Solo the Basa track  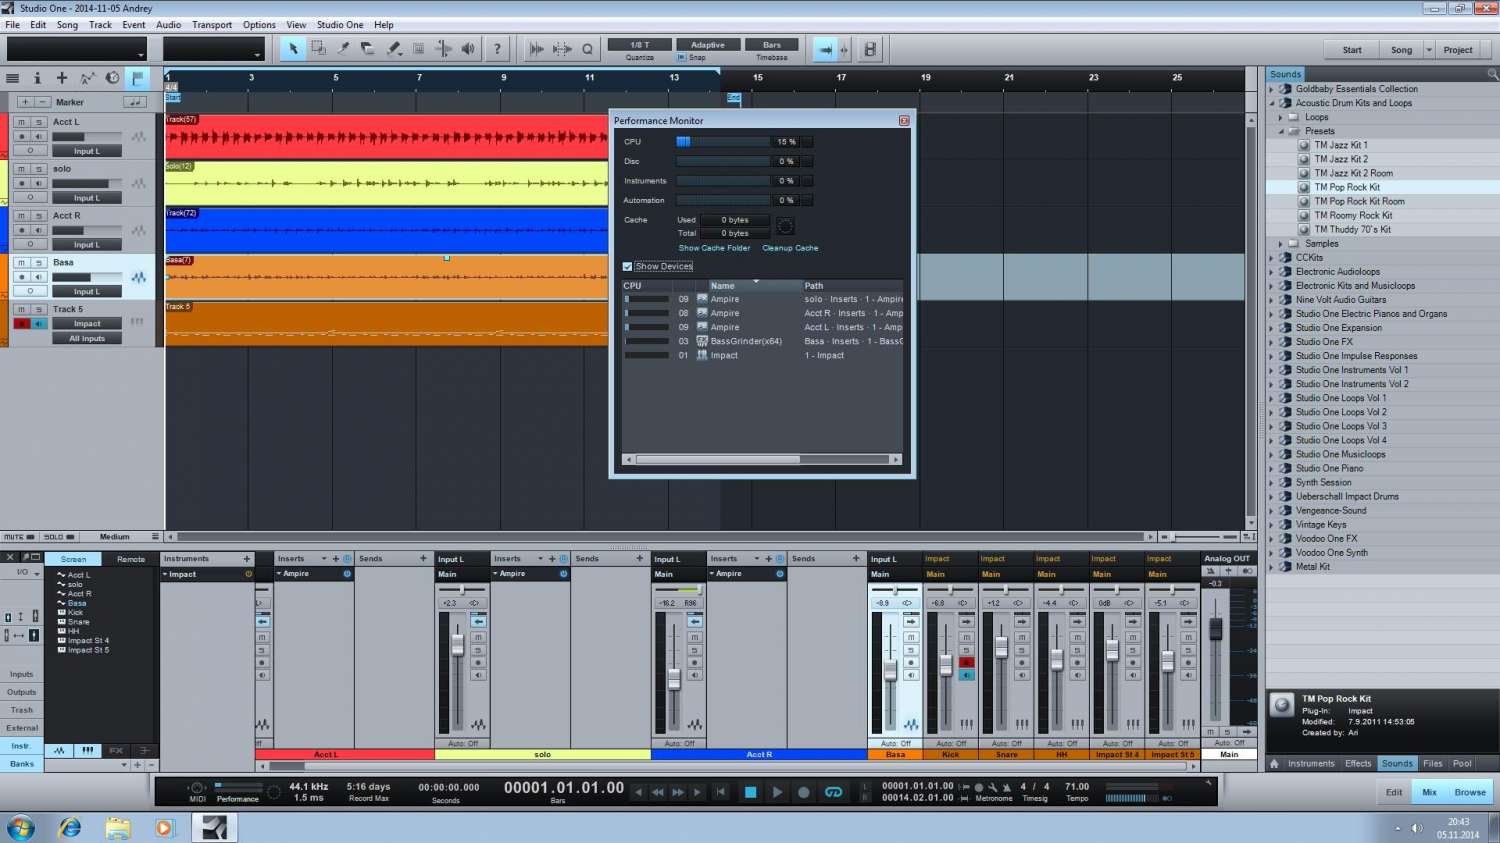point(39,263)
